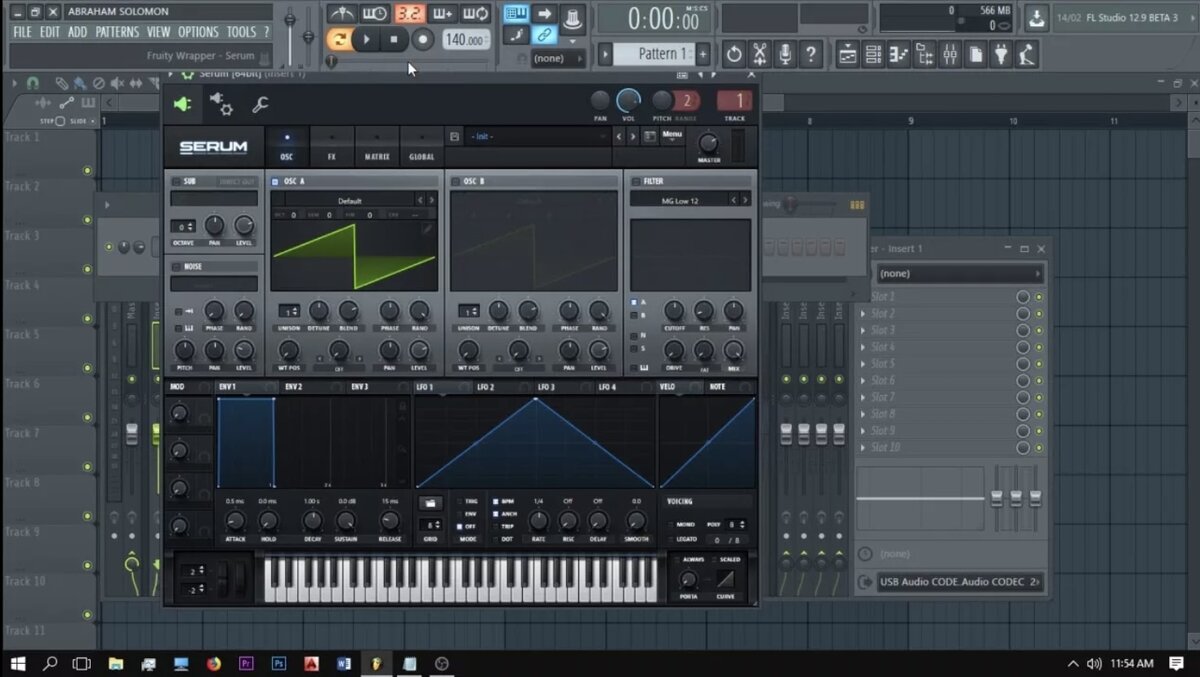Open the help question mark icon
1200x677 pixels.
(812, 54)
